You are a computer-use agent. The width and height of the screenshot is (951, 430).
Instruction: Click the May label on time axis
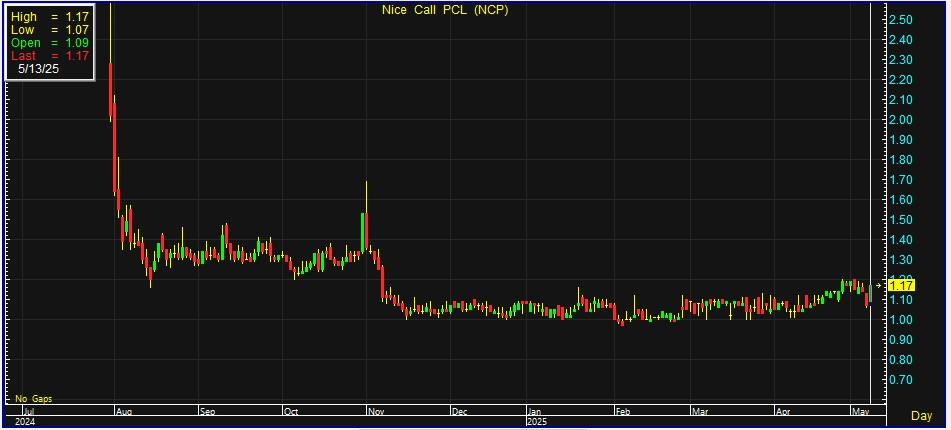859,411
